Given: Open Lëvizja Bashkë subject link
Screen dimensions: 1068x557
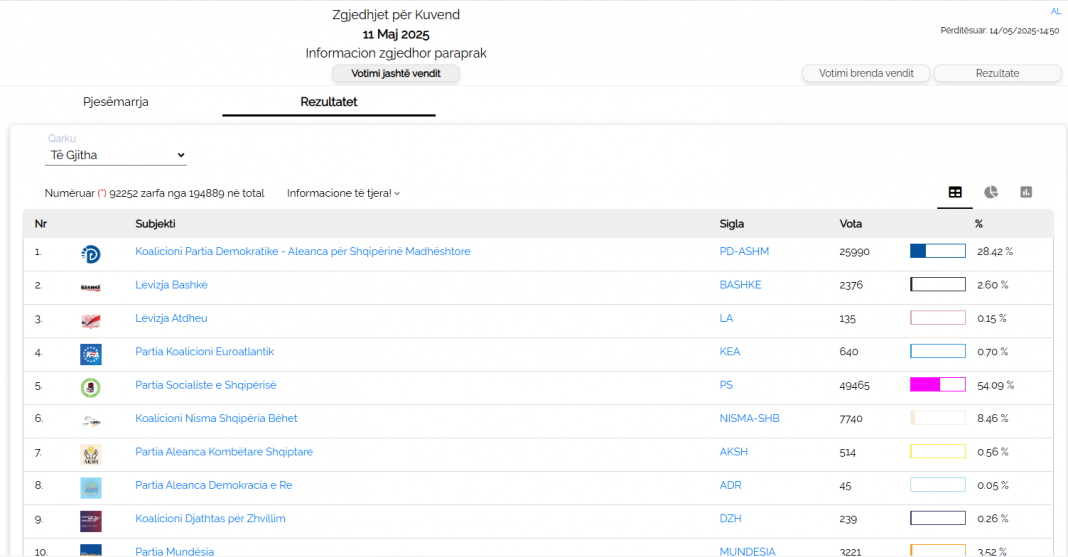Looking at the screenshot, I should [171, 285].
